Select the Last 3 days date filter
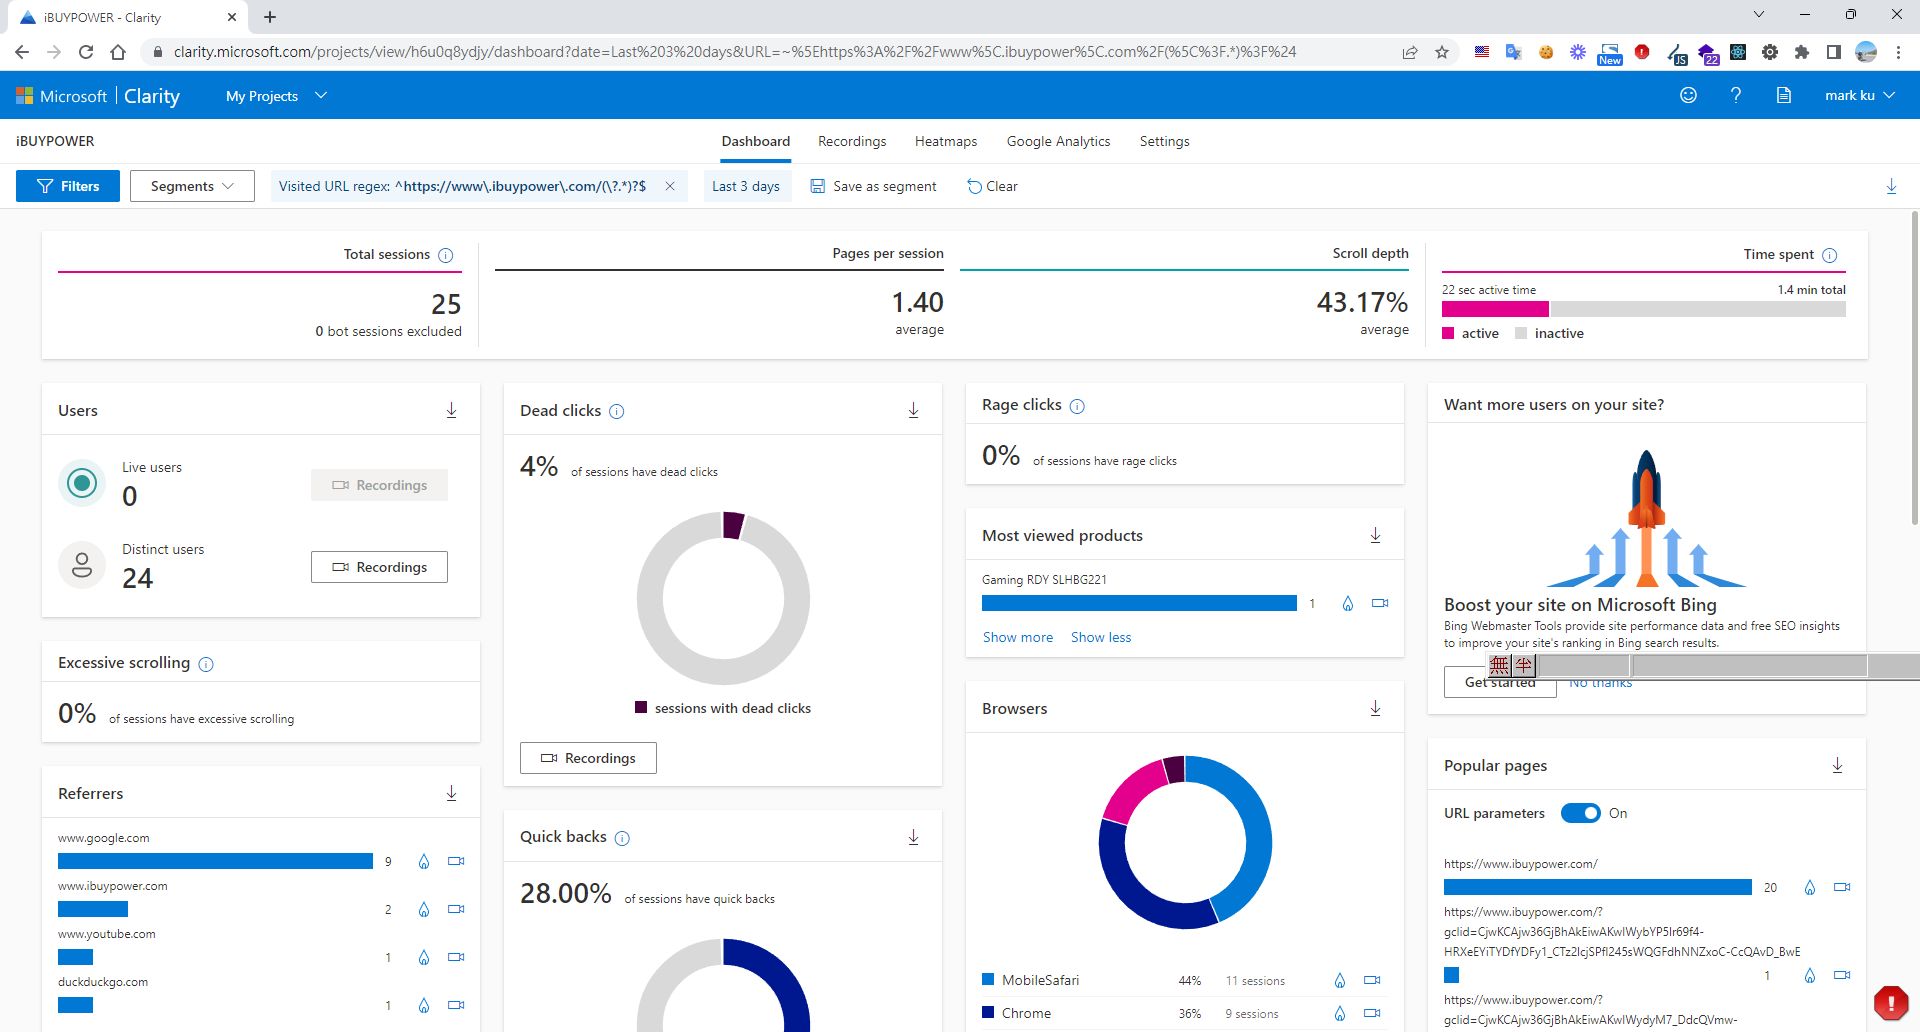This screenshot has height=1032, width=1920. pos(745,186)
